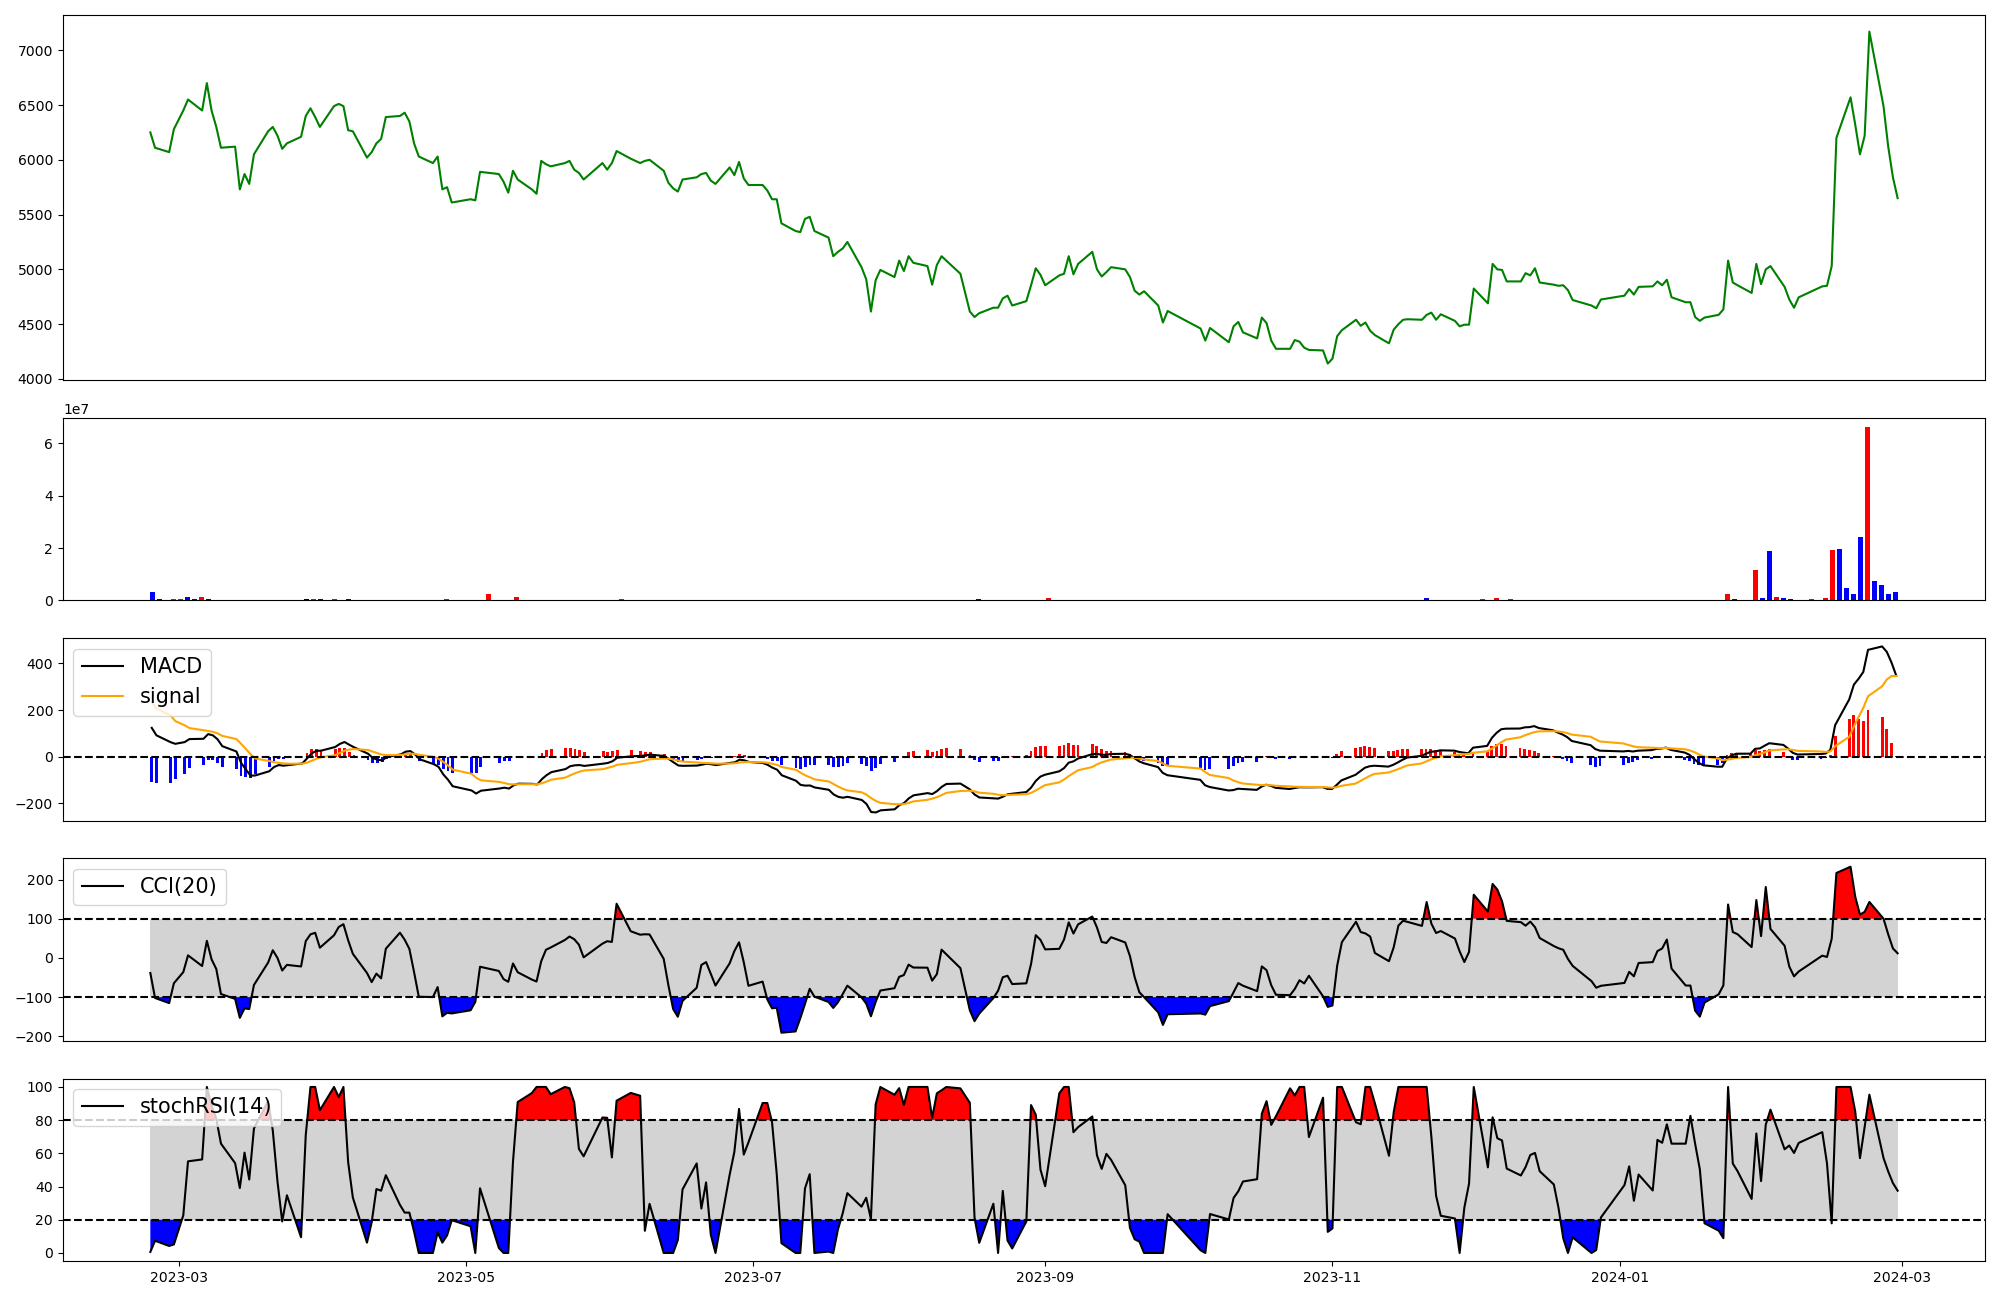Click the 2023-03 x-axis date label
The height and width of the screenshot is (1300, 2000).
pos(179,1277)
